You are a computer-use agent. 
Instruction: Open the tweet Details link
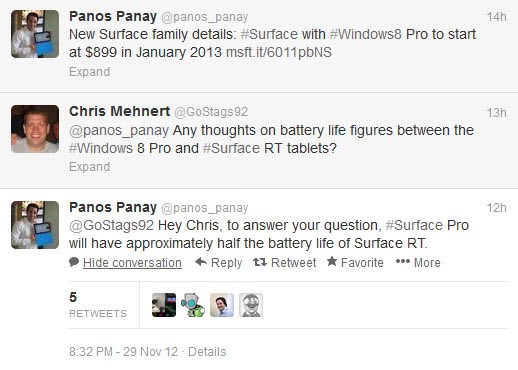coord(207,352)
